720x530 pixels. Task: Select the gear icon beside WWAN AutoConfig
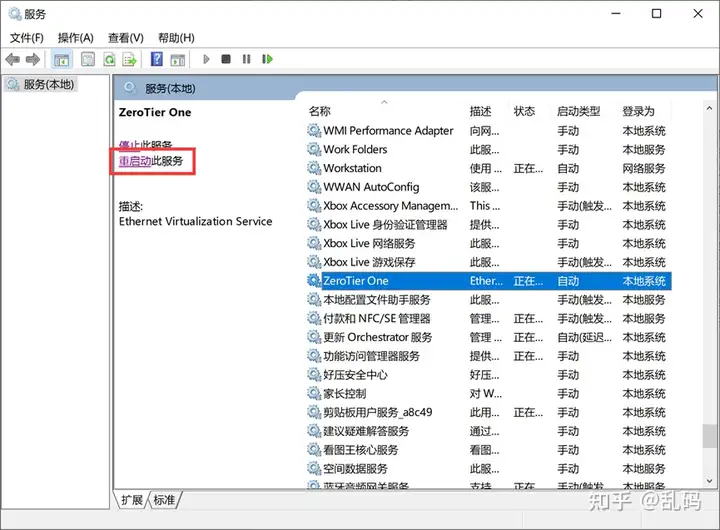[x=314, y=187]
